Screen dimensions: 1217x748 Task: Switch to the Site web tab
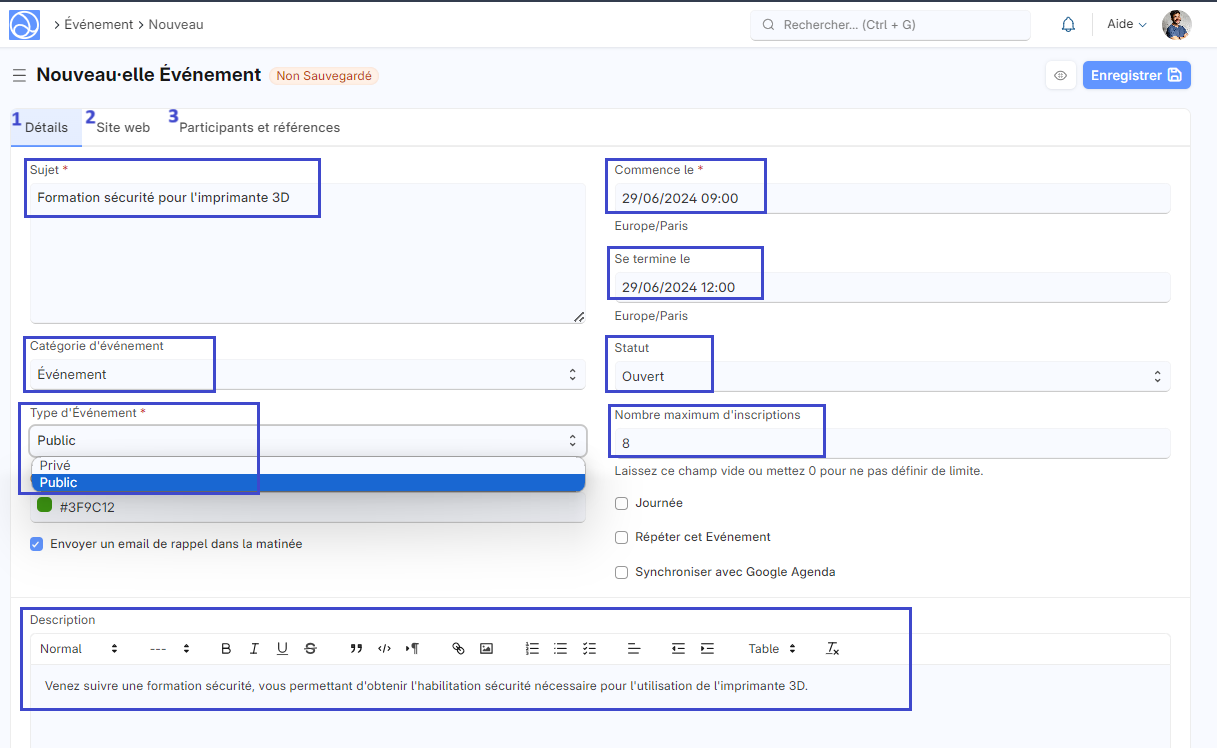coord(123,128)
